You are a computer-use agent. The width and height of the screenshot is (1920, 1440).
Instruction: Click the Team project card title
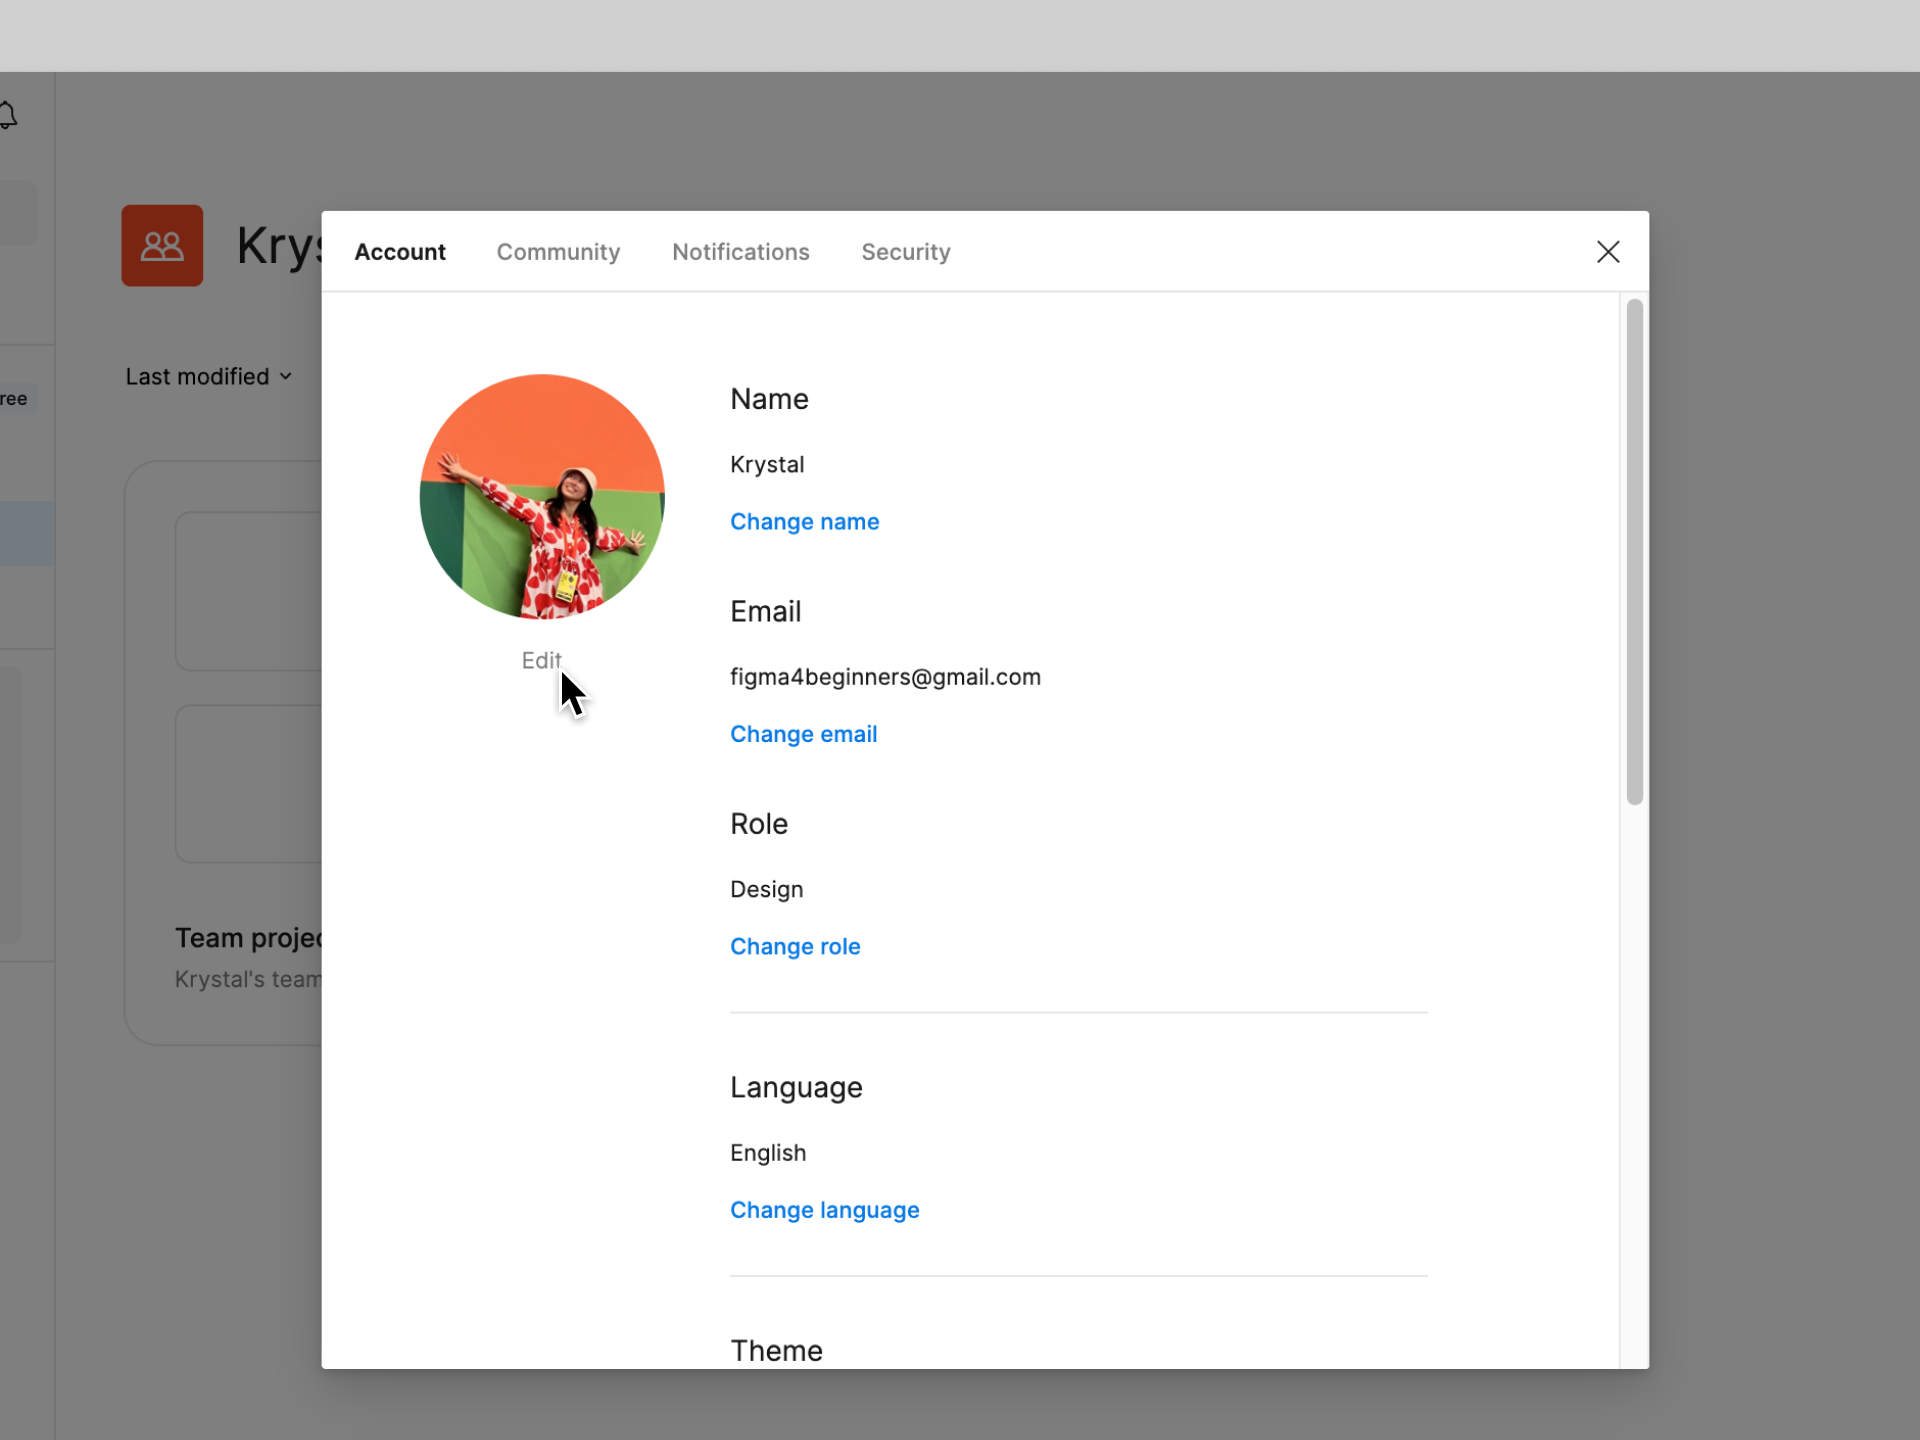pyautogui.click(x=248, y=938)
